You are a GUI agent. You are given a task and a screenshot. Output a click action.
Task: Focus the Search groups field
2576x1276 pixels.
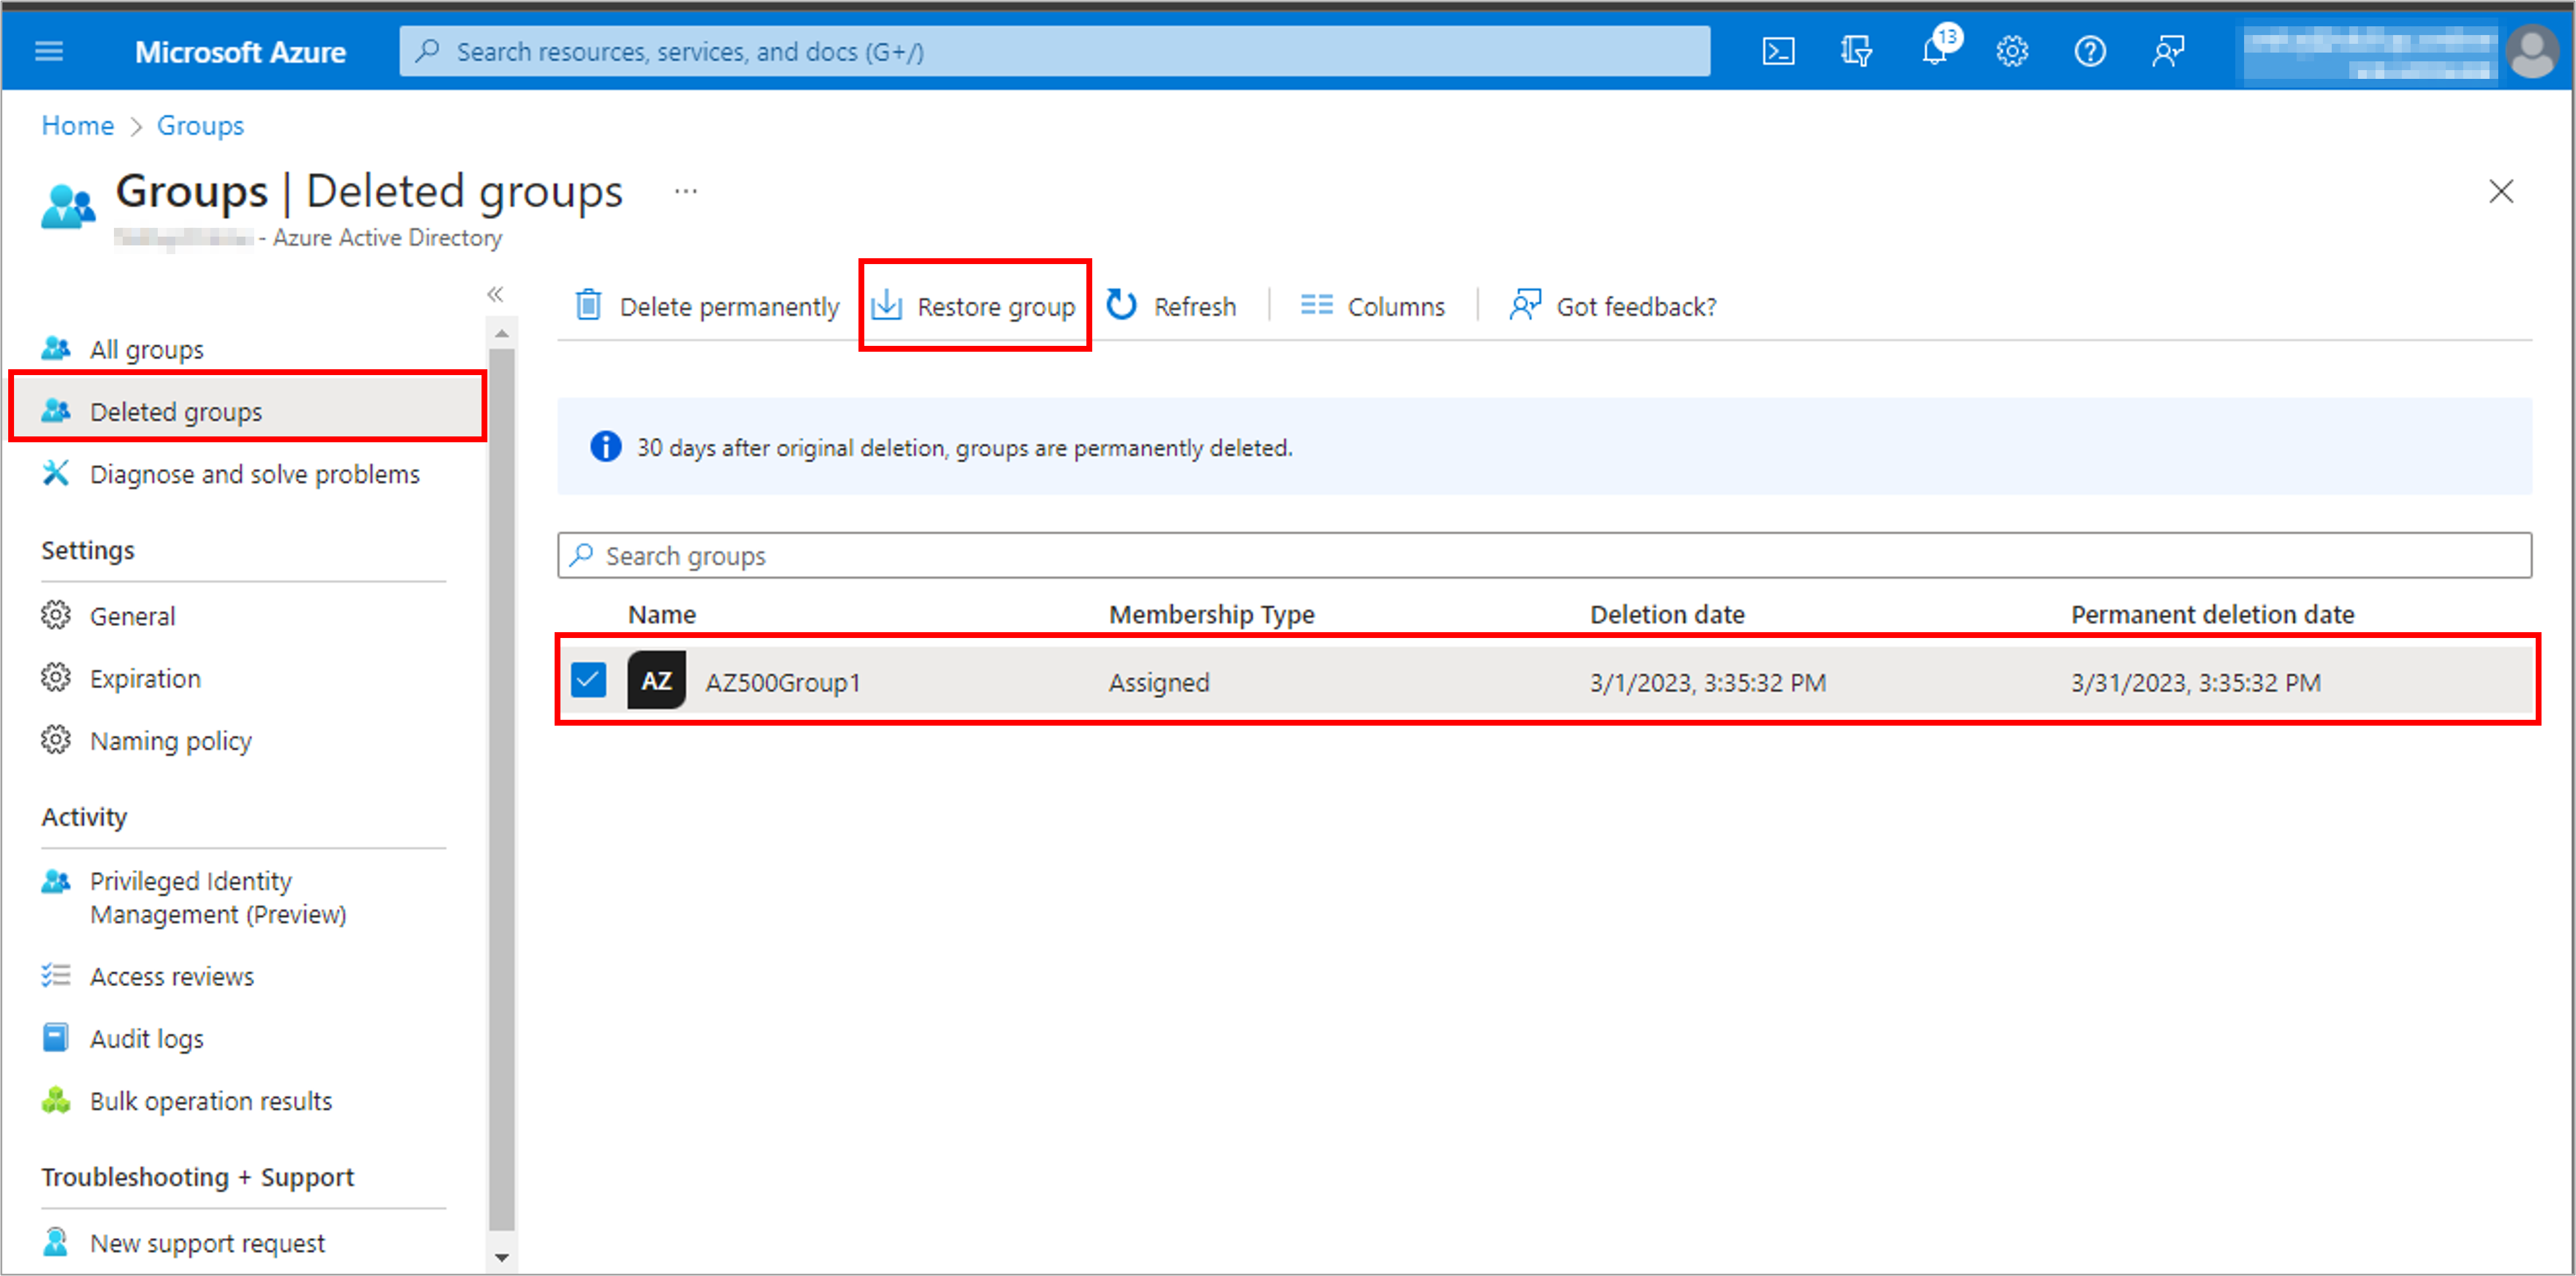[1544, 555]
